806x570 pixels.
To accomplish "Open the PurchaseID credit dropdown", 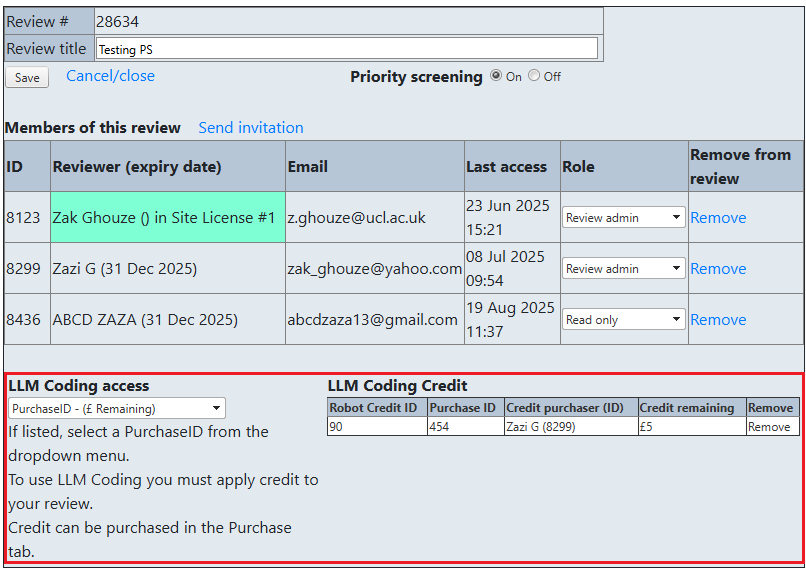I will pyautogui.click(x=117, y=408).
